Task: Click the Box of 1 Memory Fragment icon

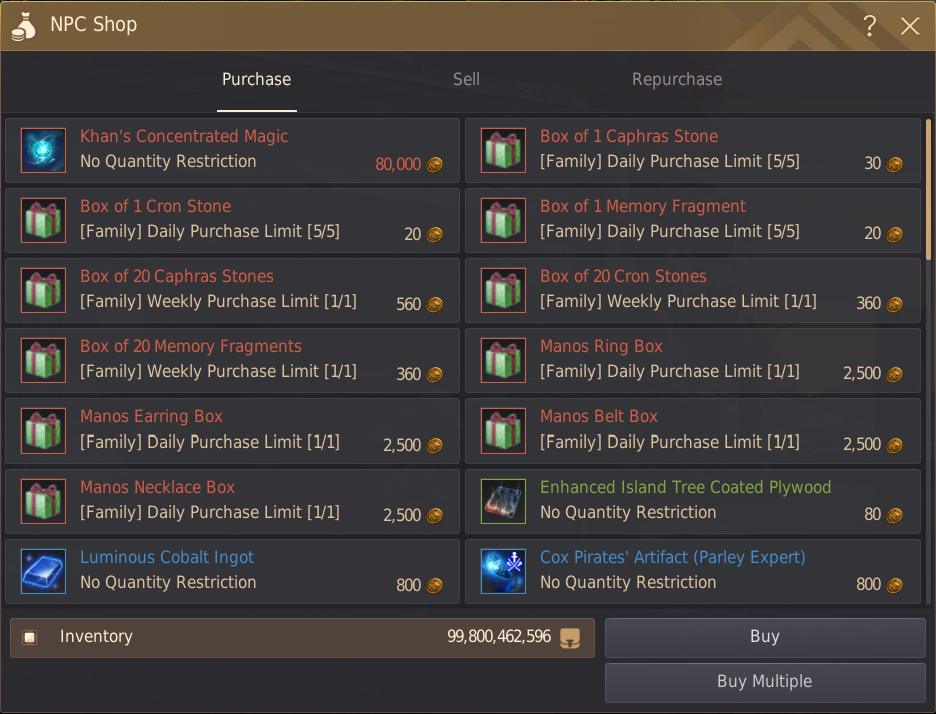Action: coord(503,220)
